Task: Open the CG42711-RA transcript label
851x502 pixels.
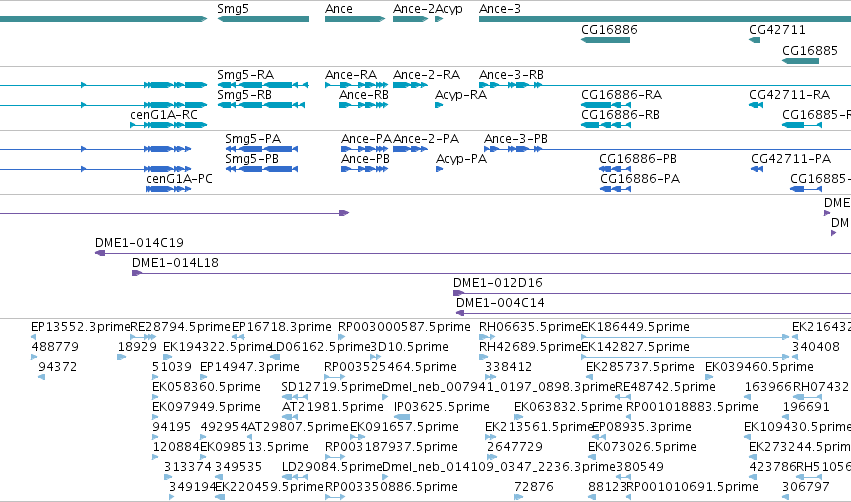Action: 790,95
